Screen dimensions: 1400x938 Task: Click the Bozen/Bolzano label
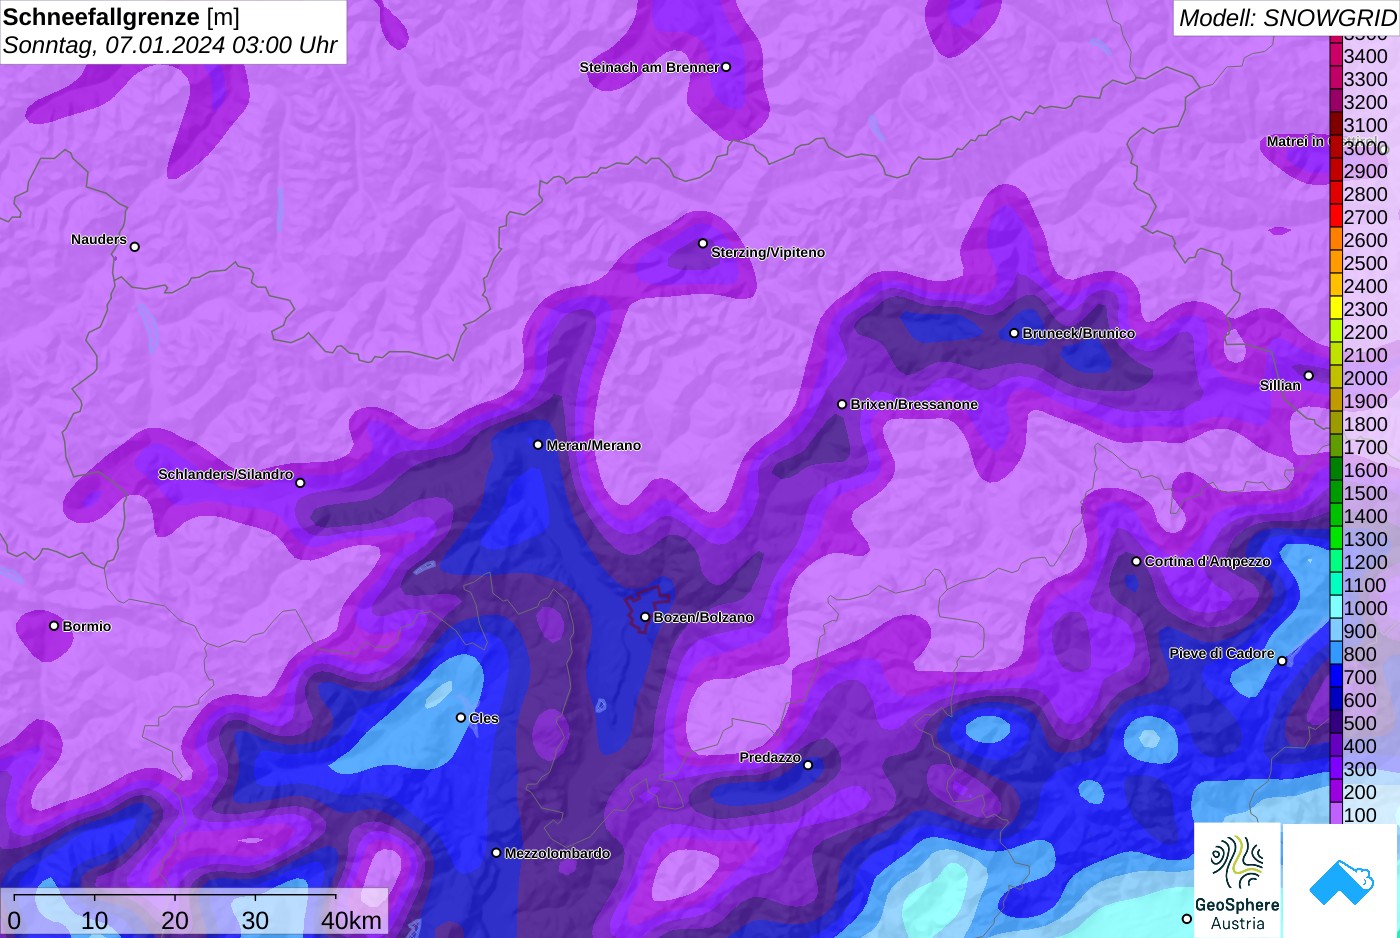coord(704,617)
